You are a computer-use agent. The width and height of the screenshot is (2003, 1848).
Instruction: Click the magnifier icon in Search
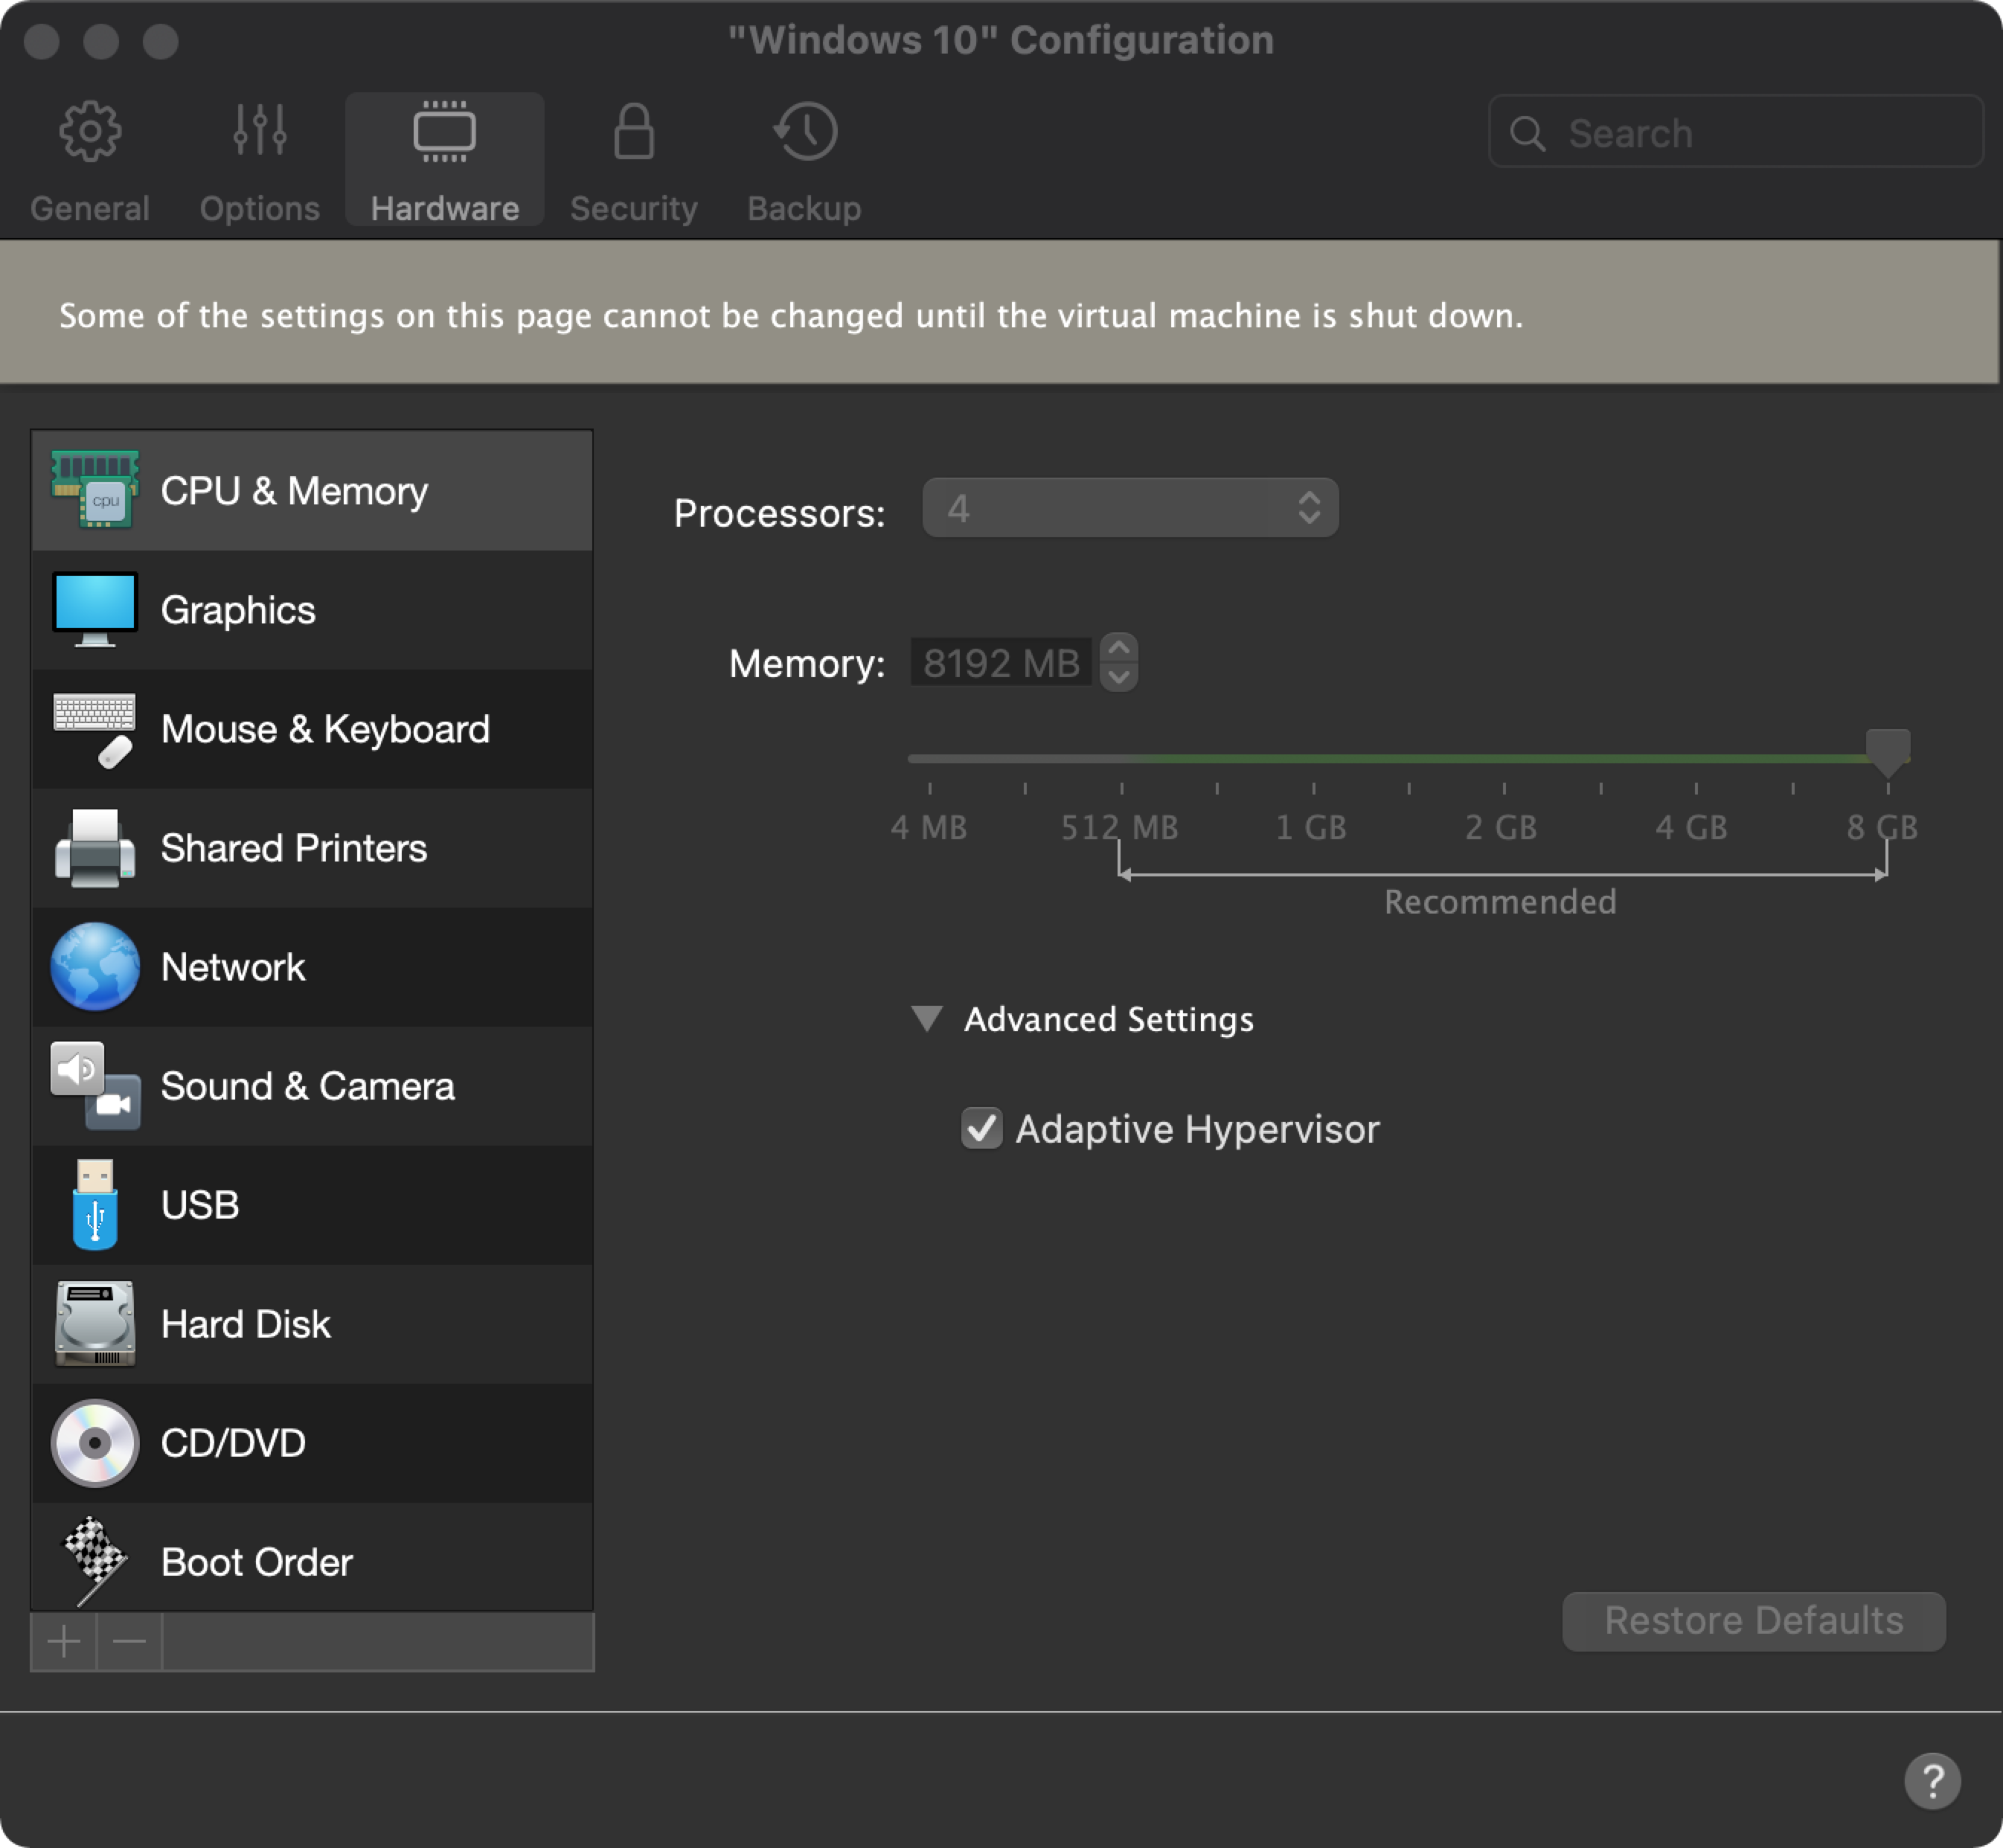click(x=1527, y=133)
